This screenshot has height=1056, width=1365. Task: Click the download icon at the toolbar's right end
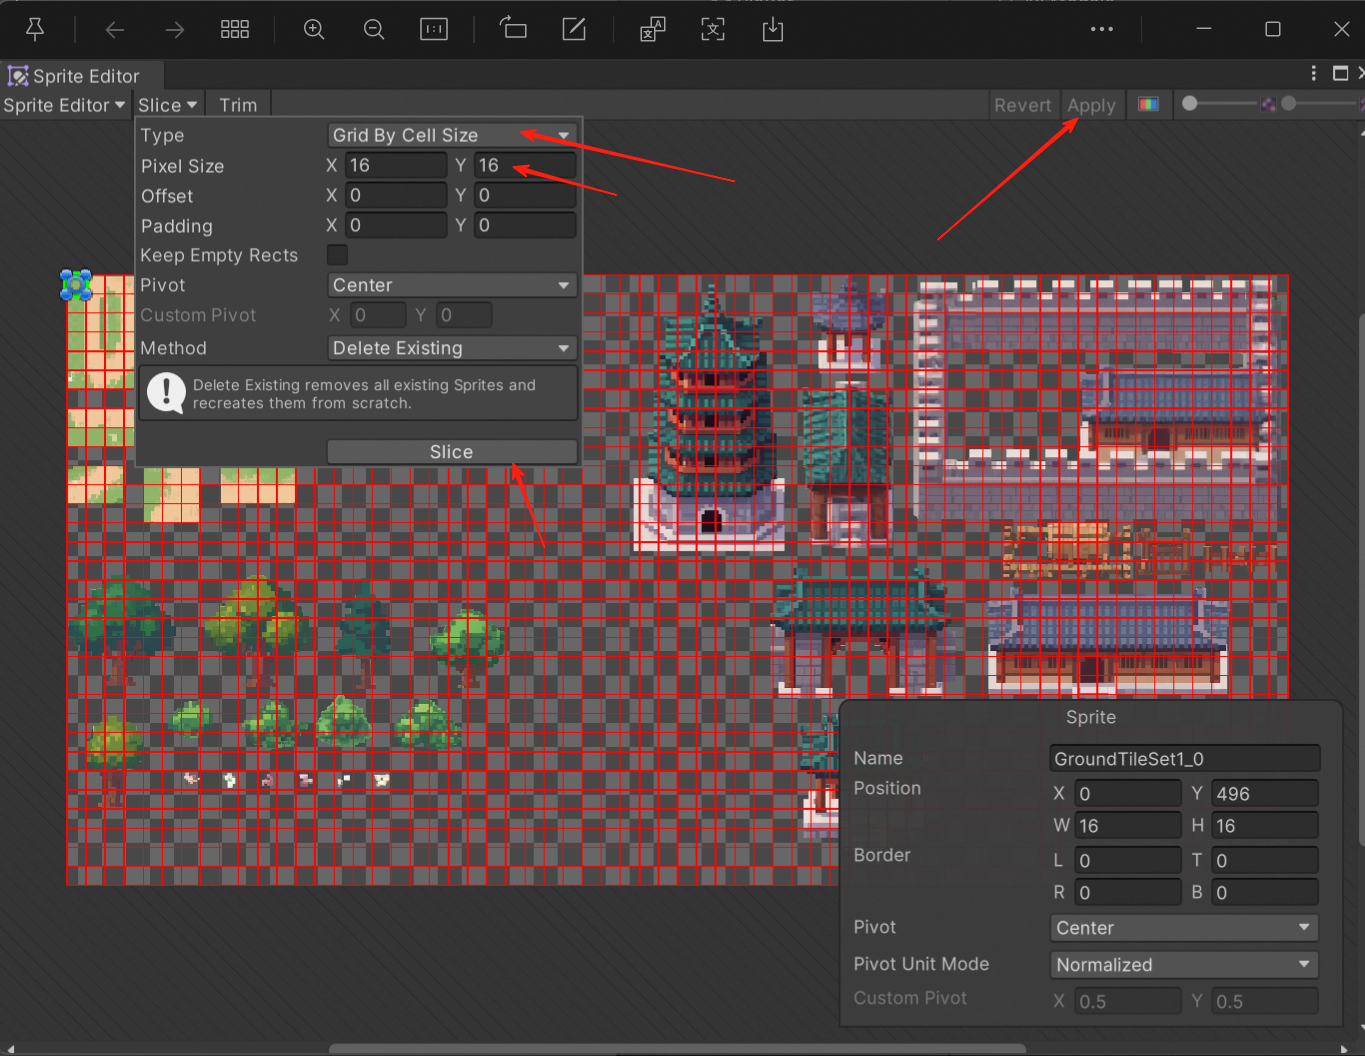(772, 29)
